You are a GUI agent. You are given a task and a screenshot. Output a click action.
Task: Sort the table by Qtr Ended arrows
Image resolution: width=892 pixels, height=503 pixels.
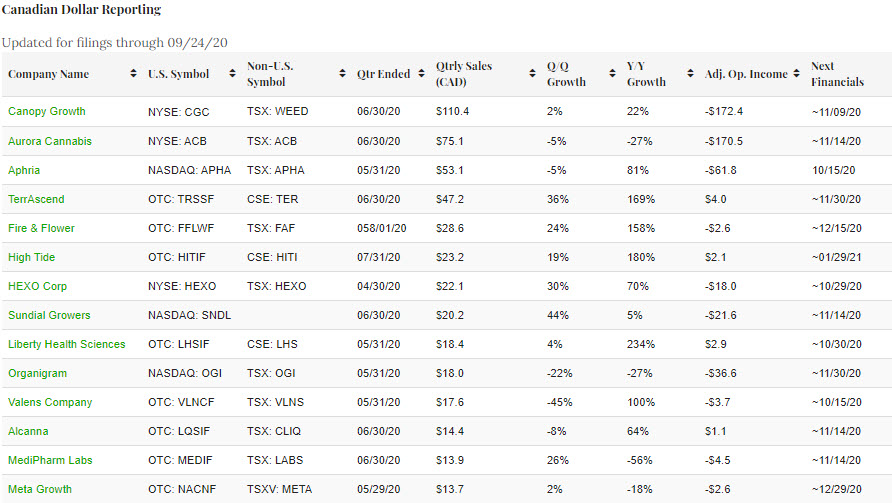pos(418,74)
